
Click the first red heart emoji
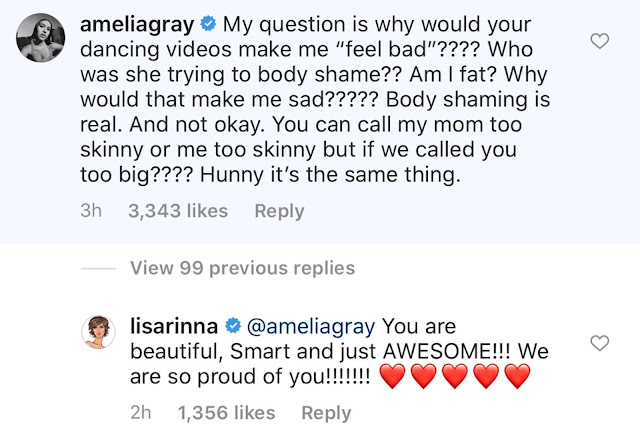pyautogui.click(x=393, y=376)
